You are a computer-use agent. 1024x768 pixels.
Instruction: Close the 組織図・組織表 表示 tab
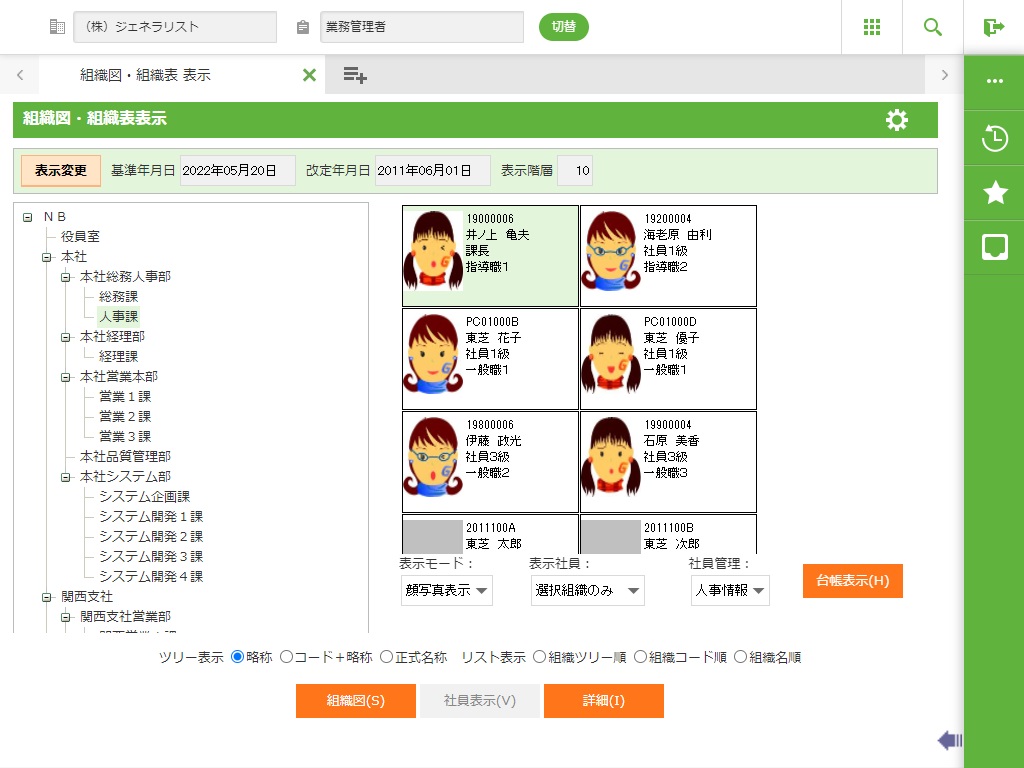click(x=310, y=75)
